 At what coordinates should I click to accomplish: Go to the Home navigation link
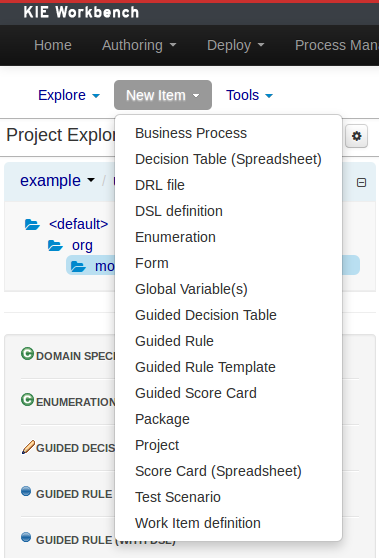(53, 45)
